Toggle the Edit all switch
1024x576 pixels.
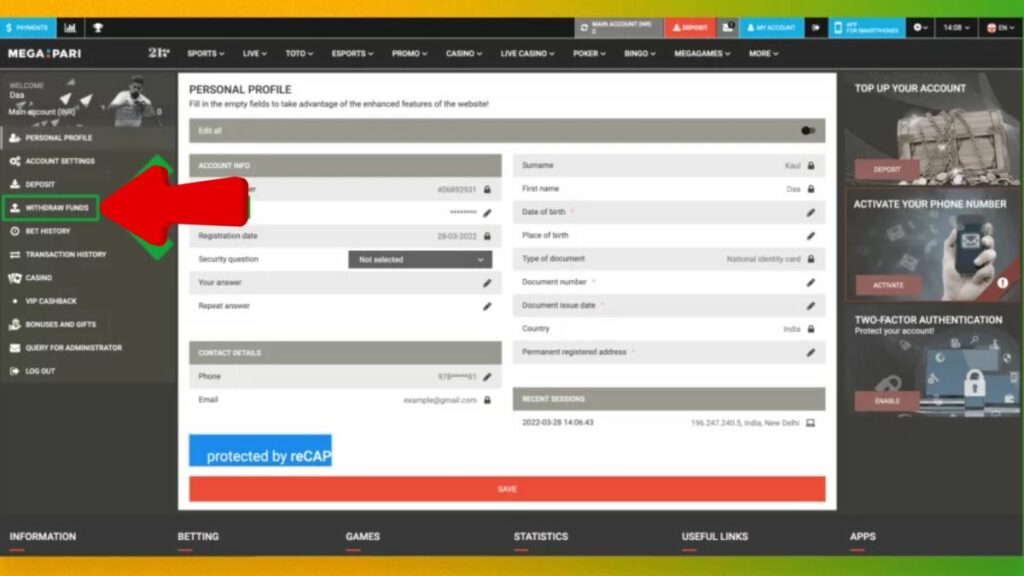(808, 131)
